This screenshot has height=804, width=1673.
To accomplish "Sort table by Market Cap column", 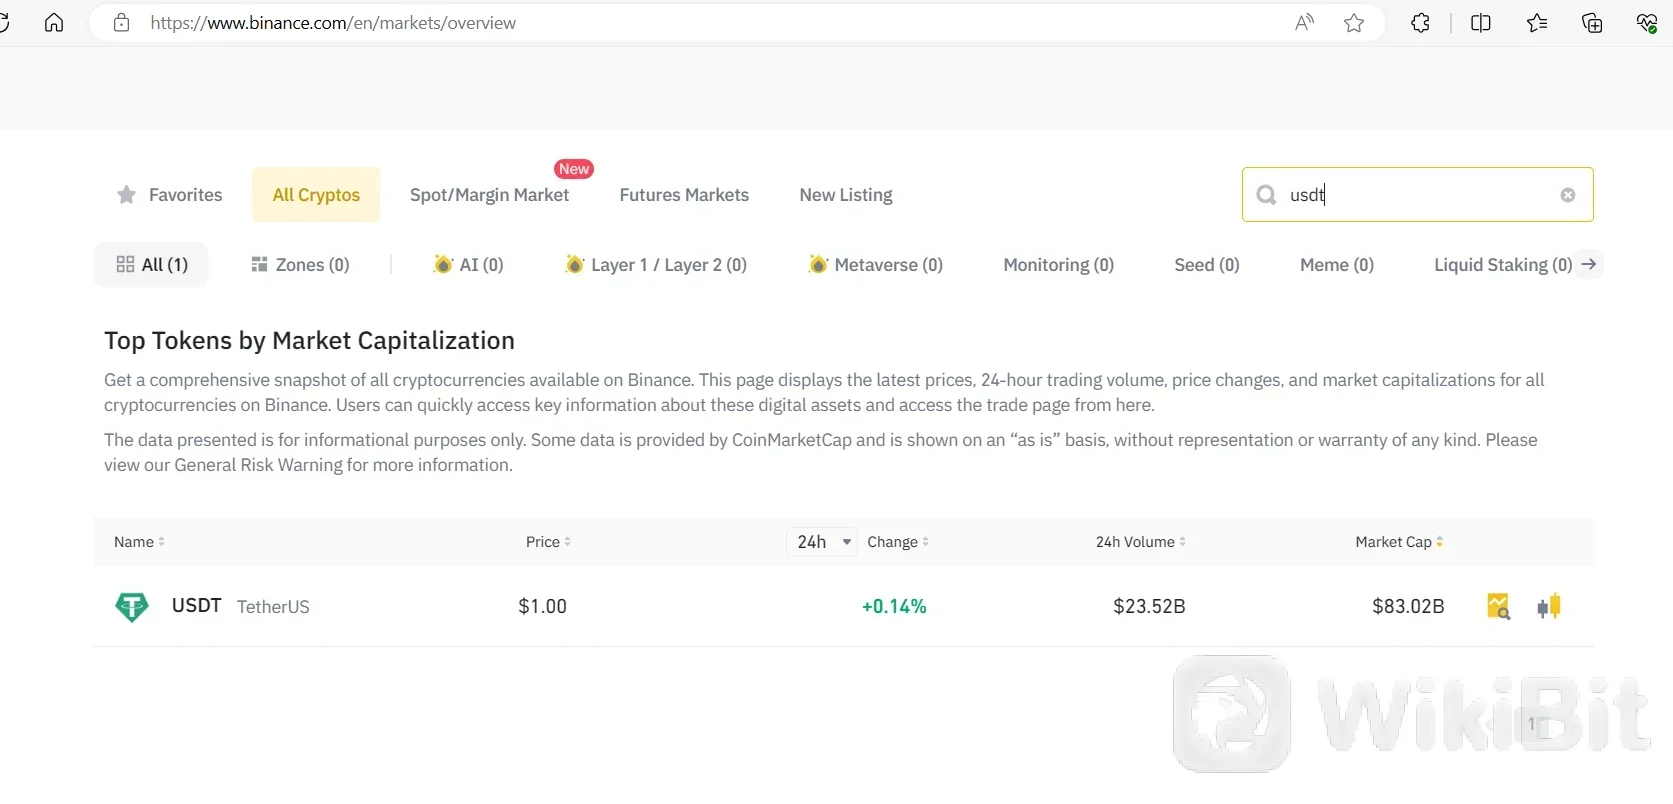I will pyautogui.click(x=1399, y=542).
